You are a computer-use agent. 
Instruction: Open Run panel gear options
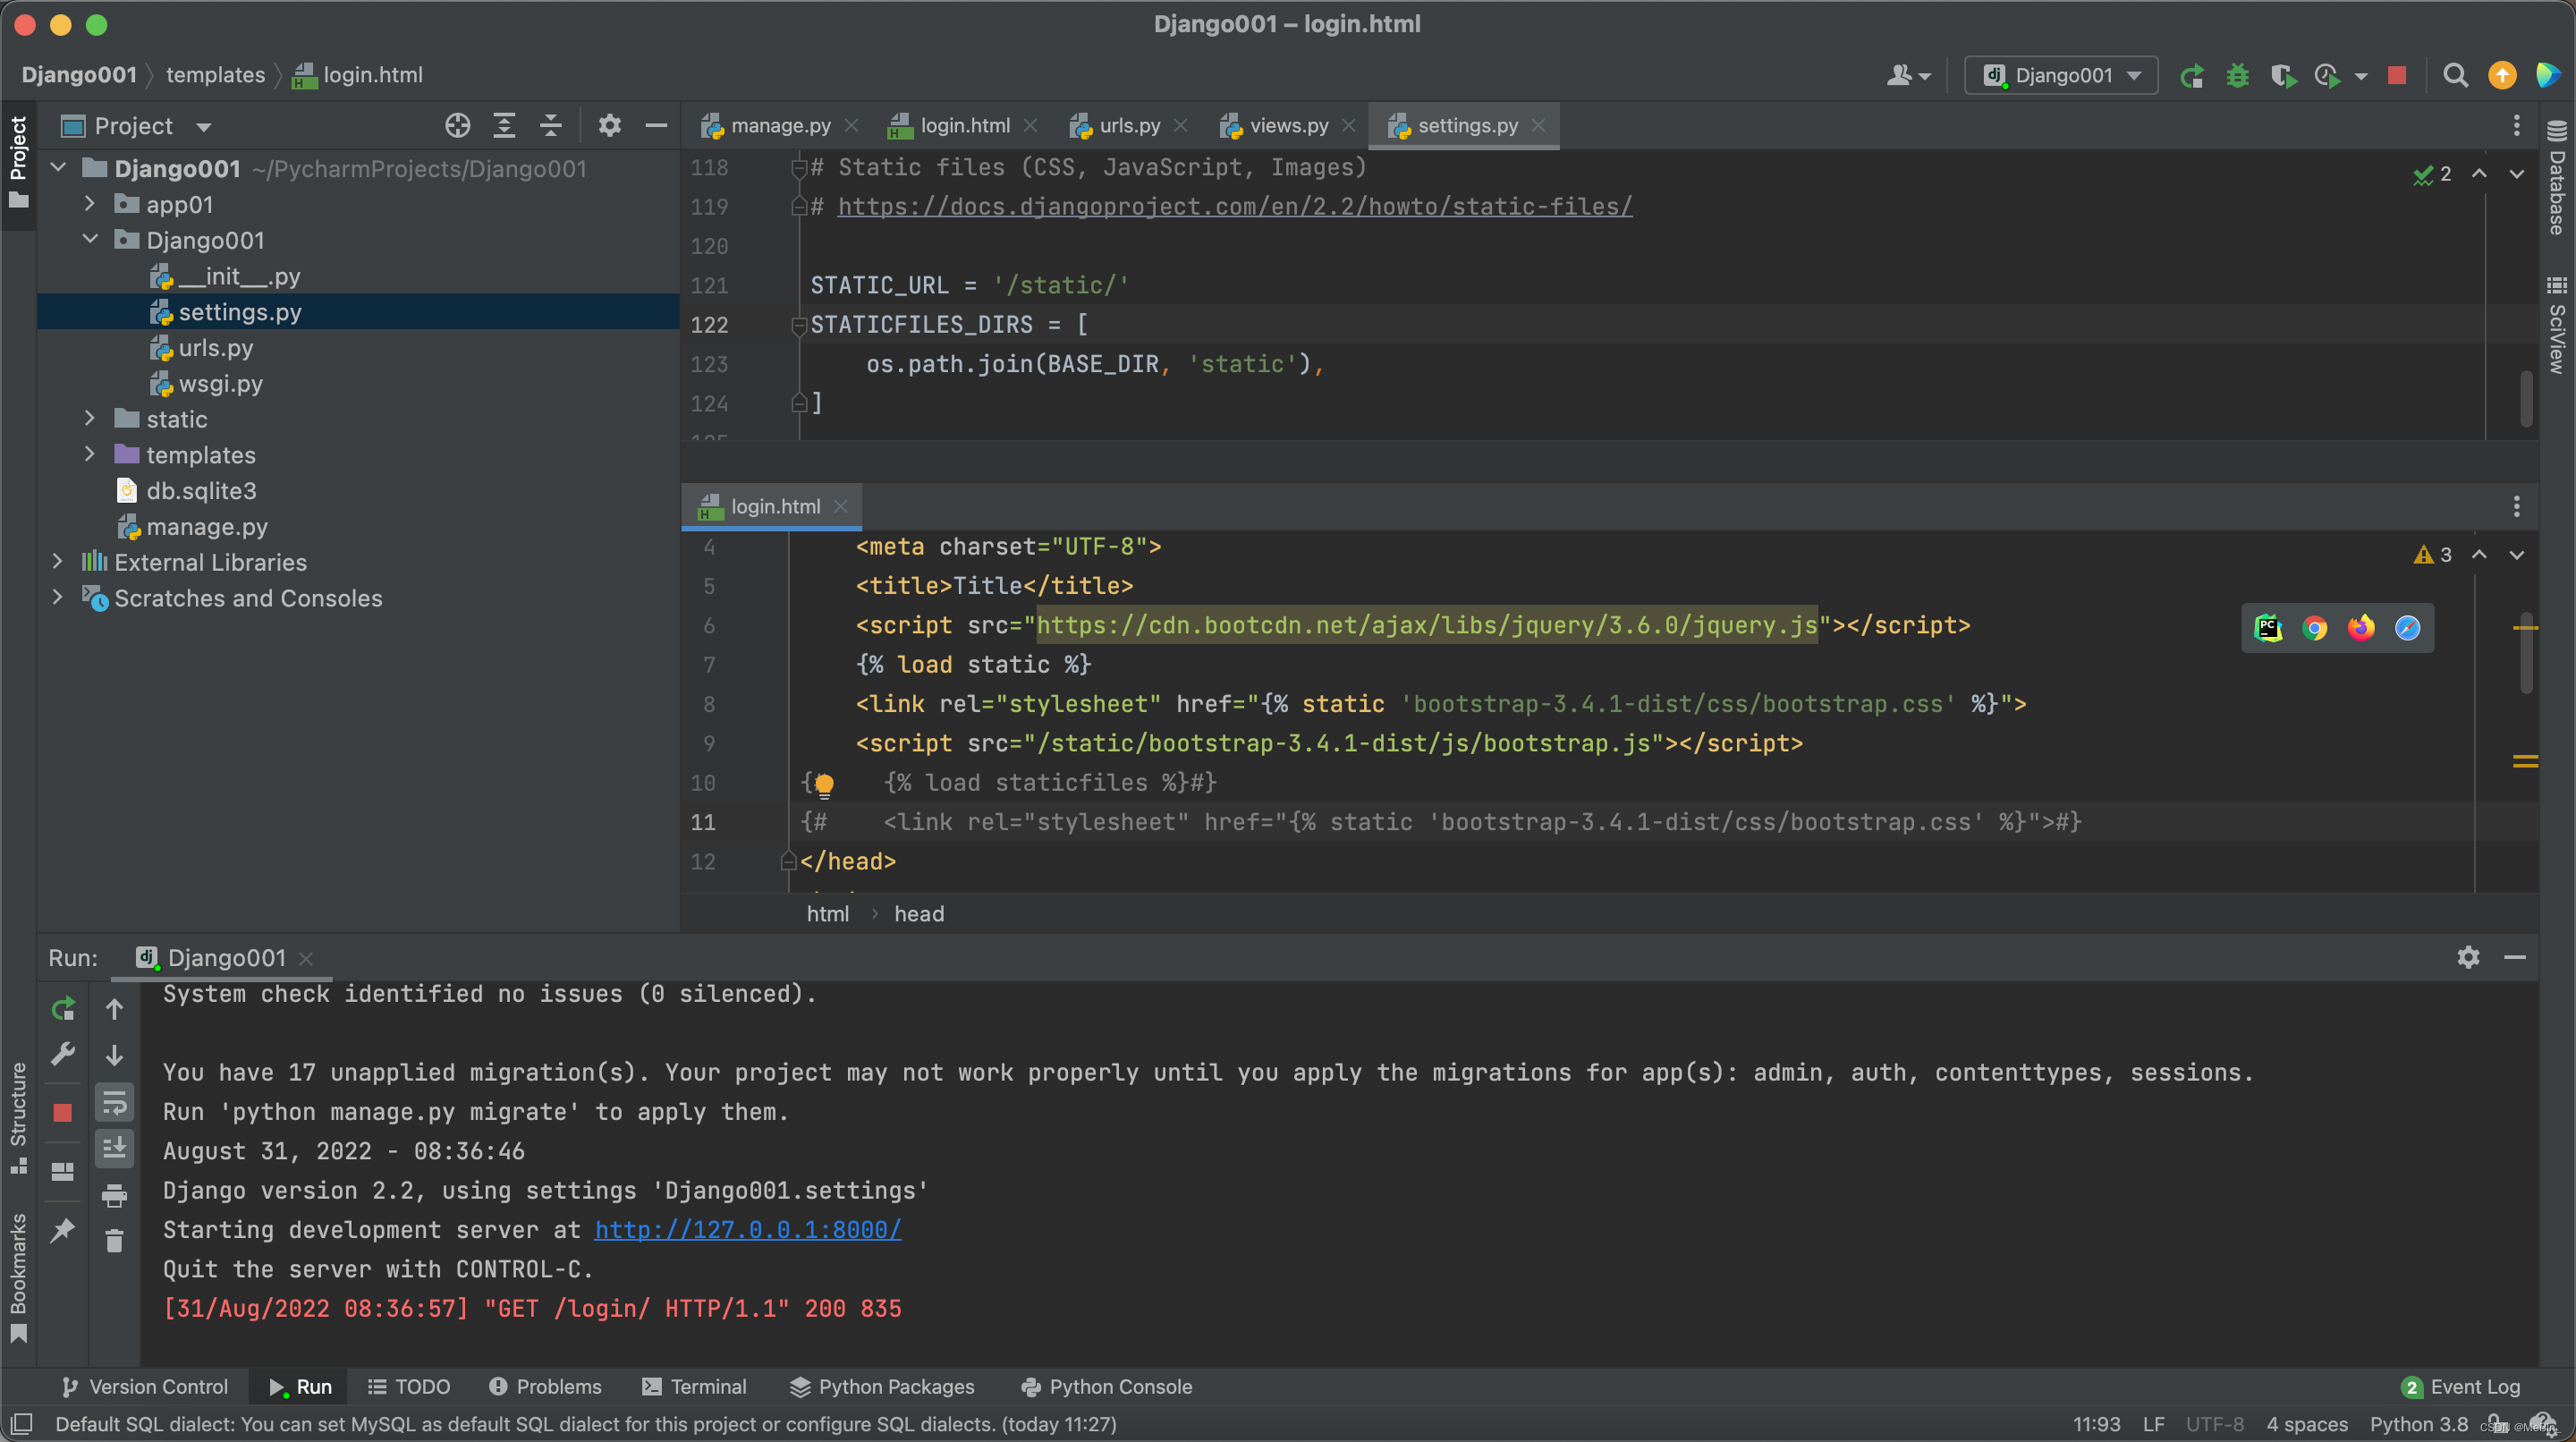tap(2468, 958)
